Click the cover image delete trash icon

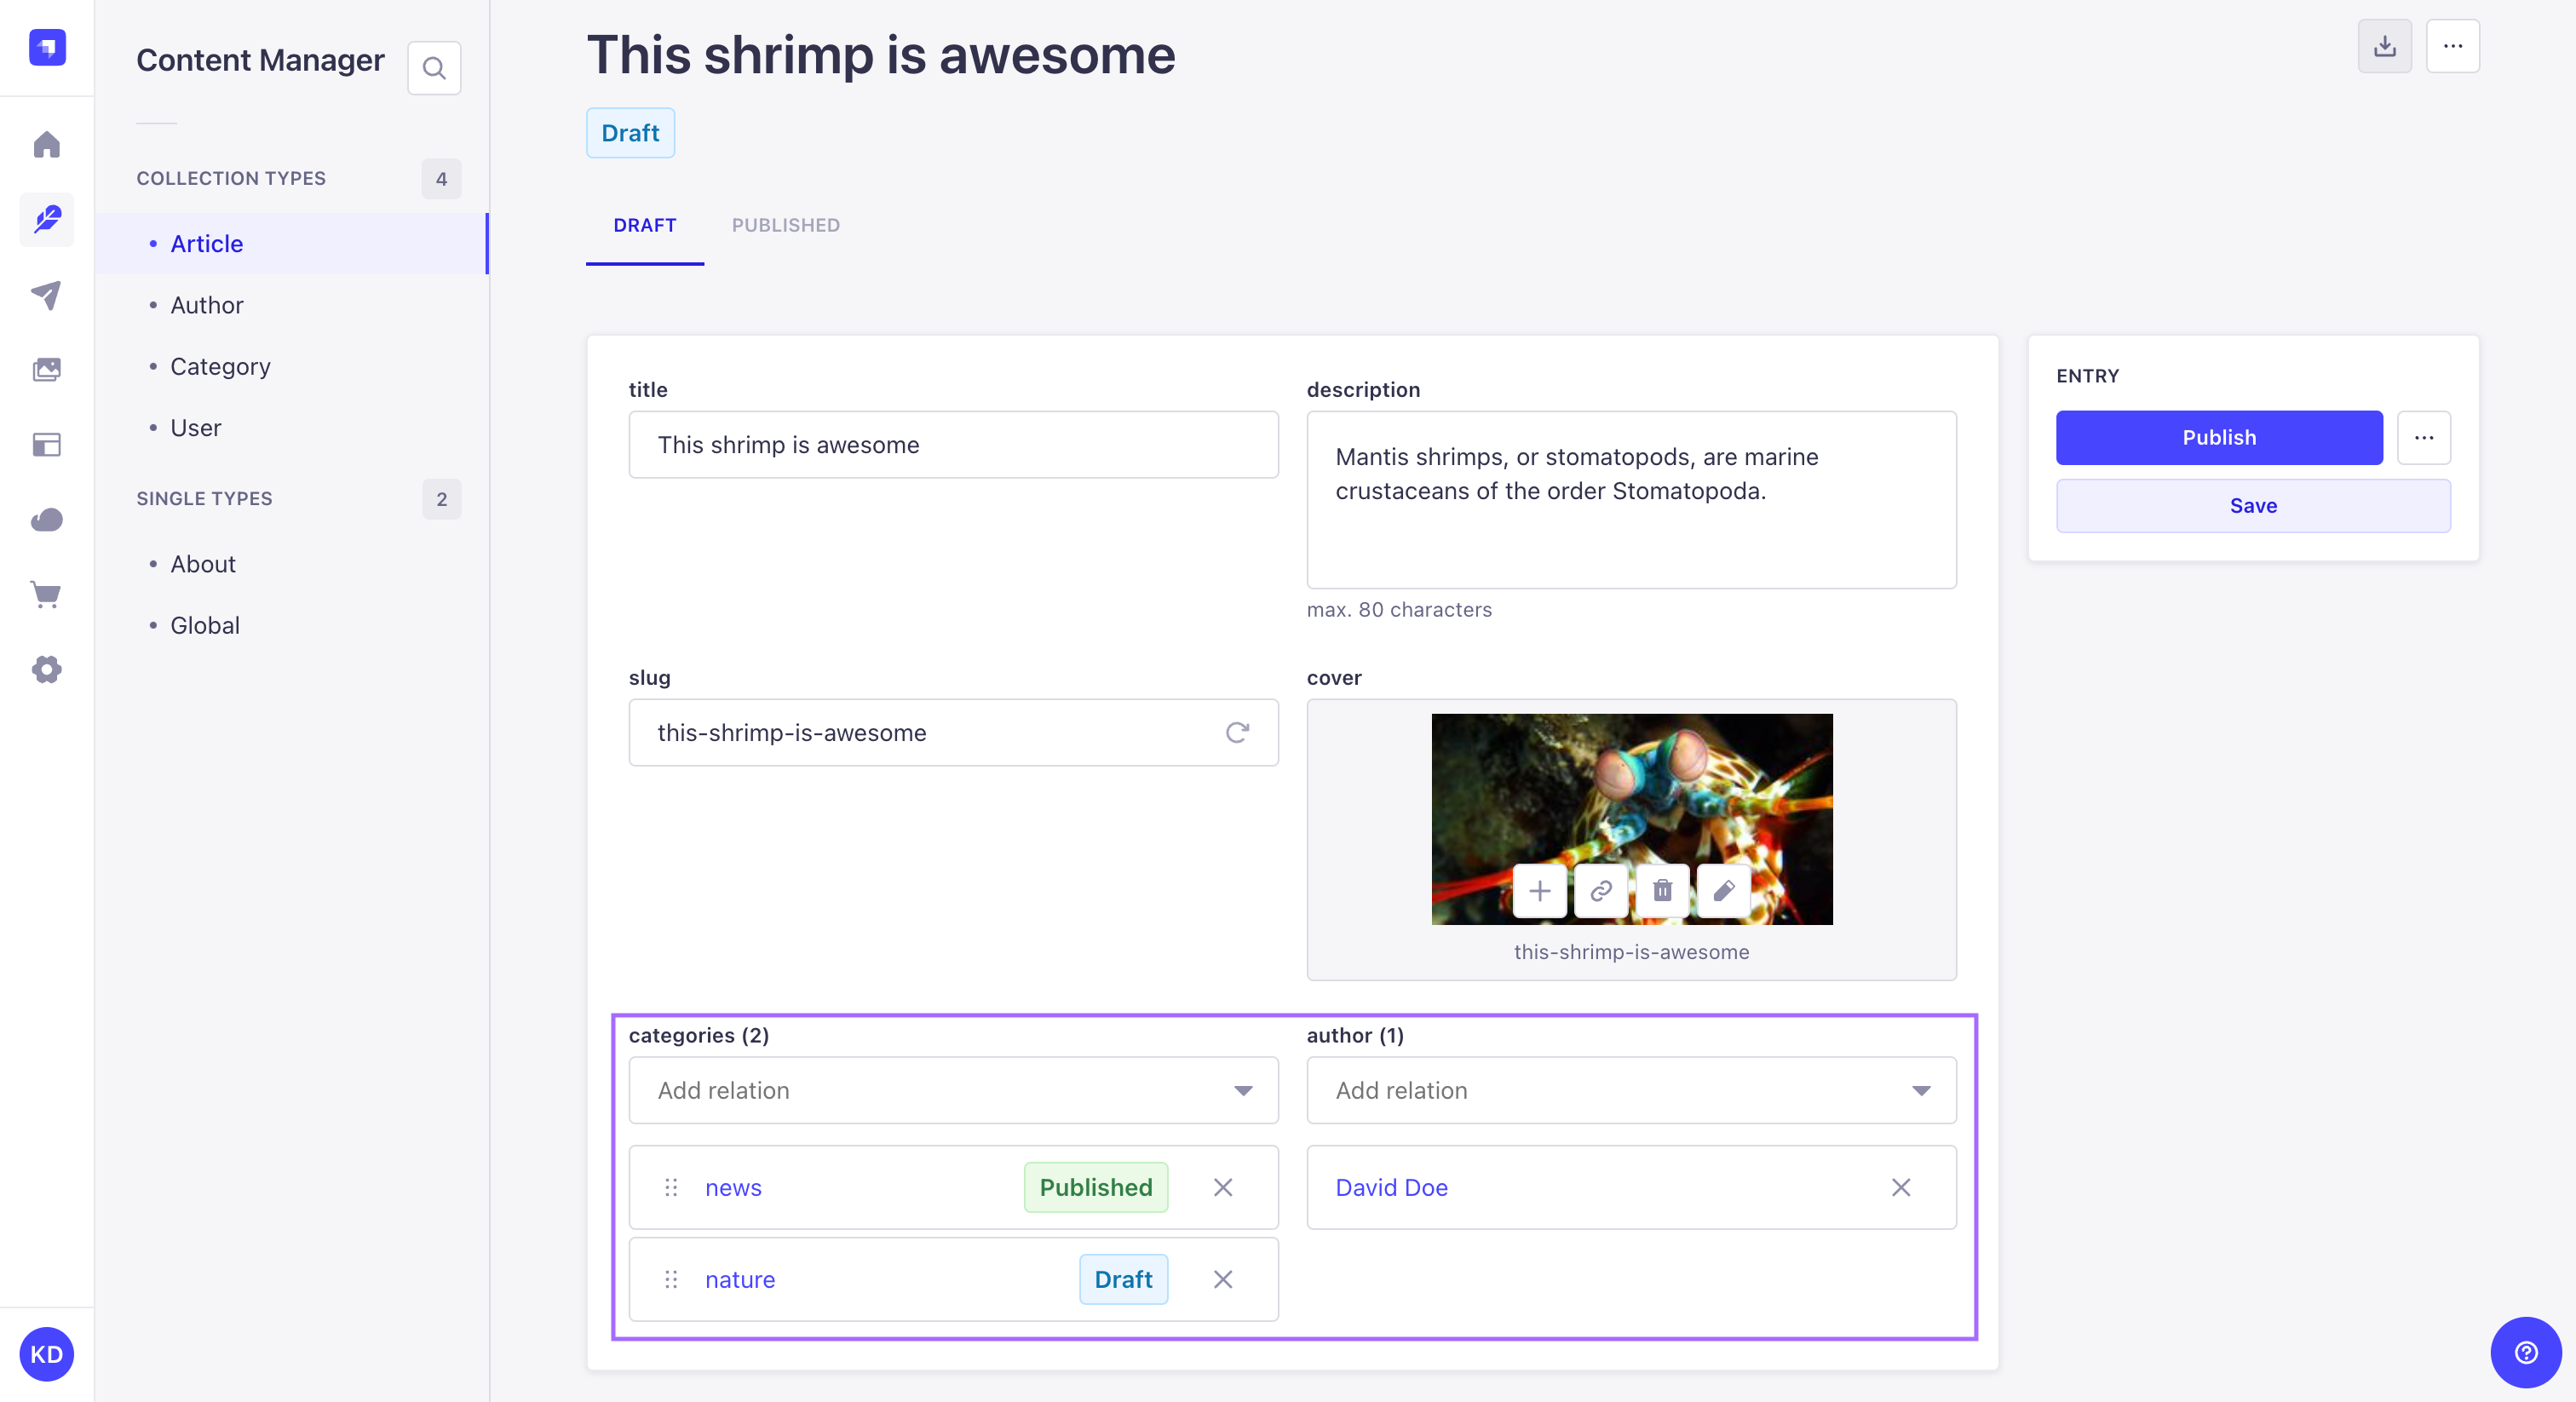tap(1661, 893)
